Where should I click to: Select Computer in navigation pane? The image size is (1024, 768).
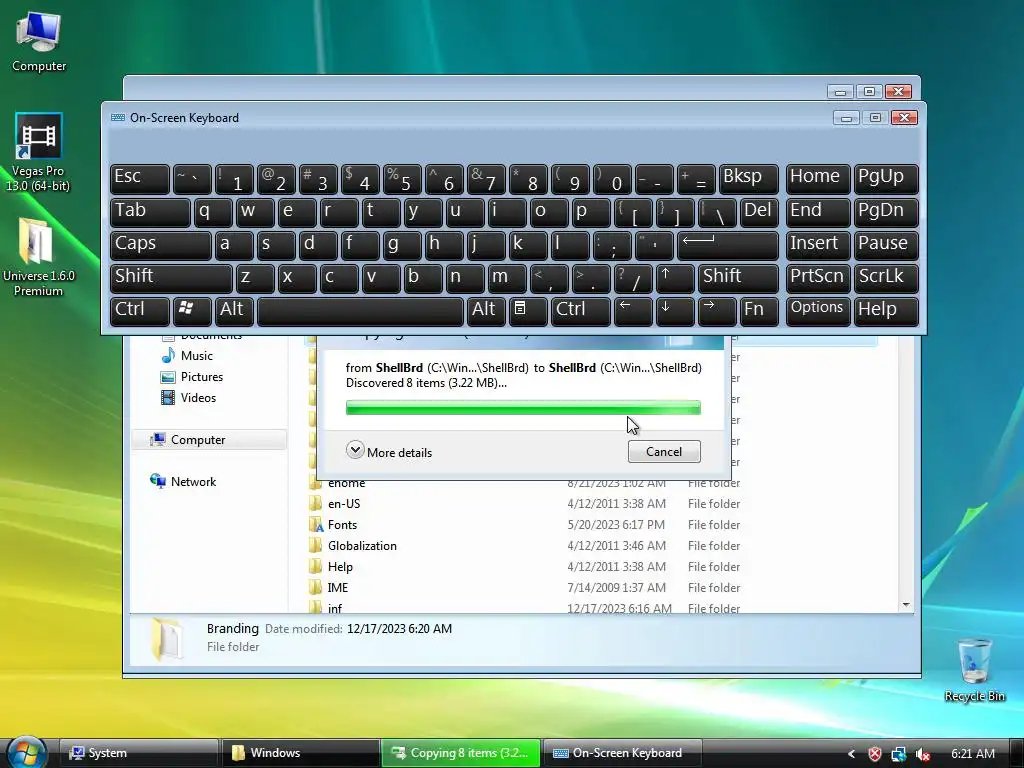point(209,440)
